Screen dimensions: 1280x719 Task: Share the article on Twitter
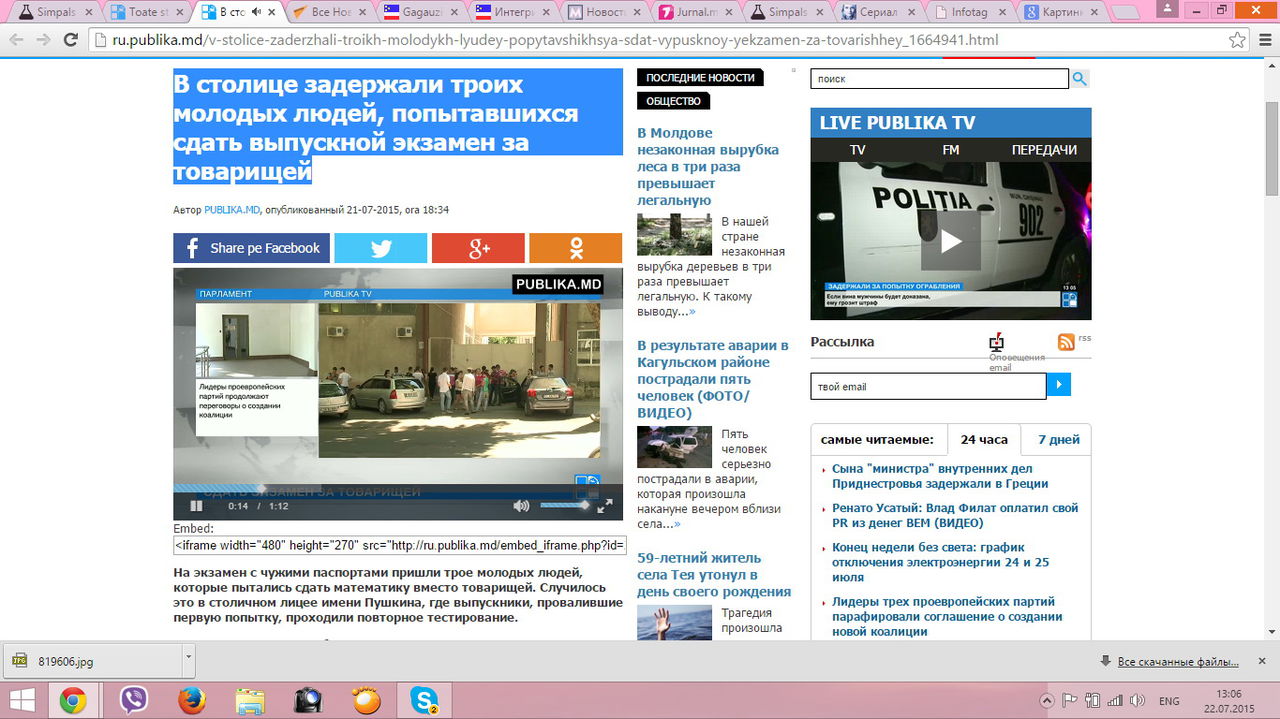pyautogui.click(x=380, y=248)
